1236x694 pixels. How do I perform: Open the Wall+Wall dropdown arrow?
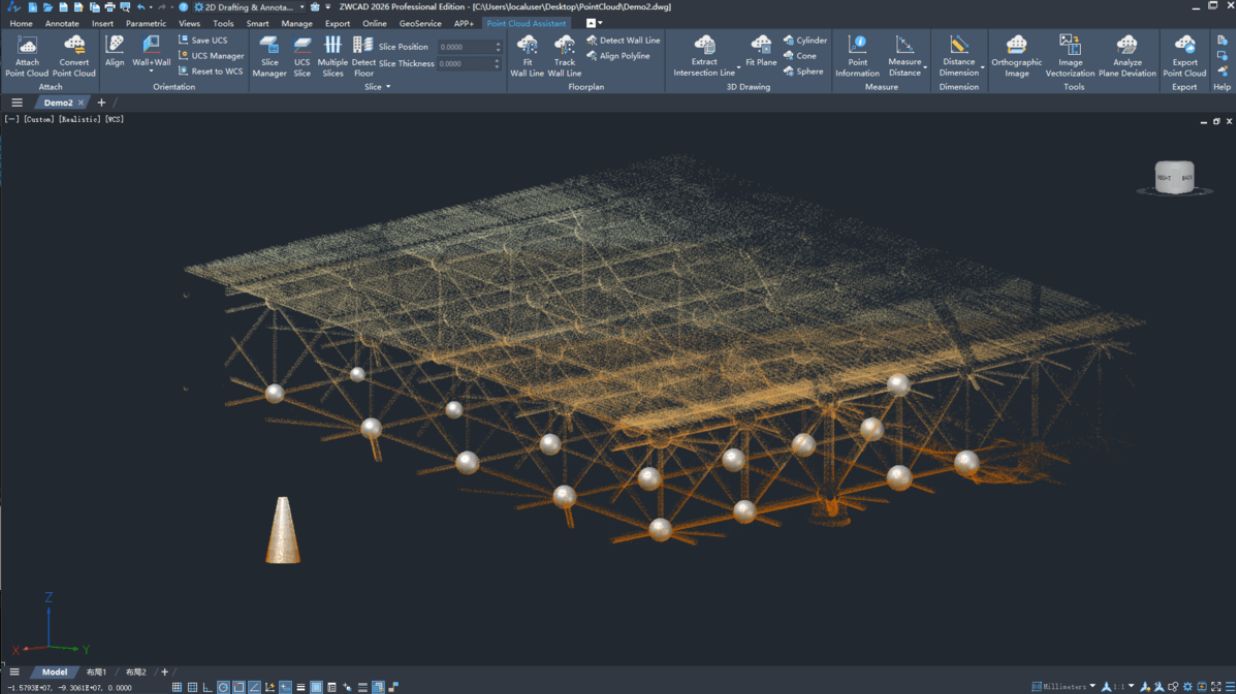pos(151,72)
